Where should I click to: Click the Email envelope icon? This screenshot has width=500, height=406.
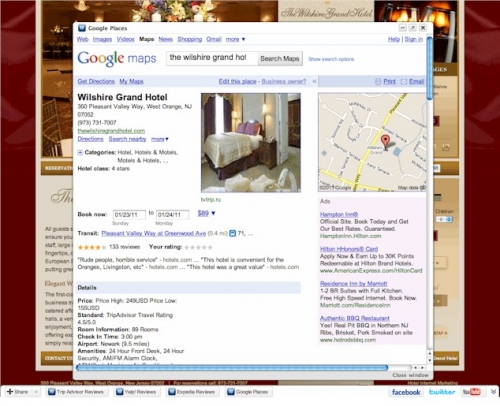coord(404,82)
